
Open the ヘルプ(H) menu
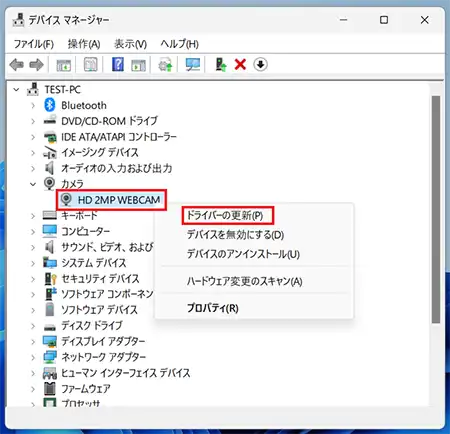click(180, 44)
